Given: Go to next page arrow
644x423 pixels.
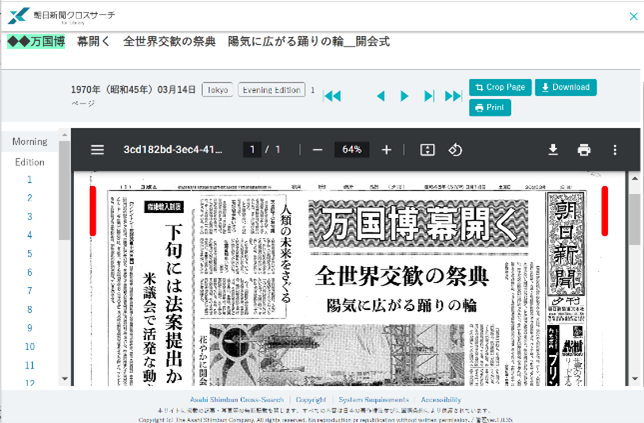Looking at the screenshot, I should pos(404,96).
